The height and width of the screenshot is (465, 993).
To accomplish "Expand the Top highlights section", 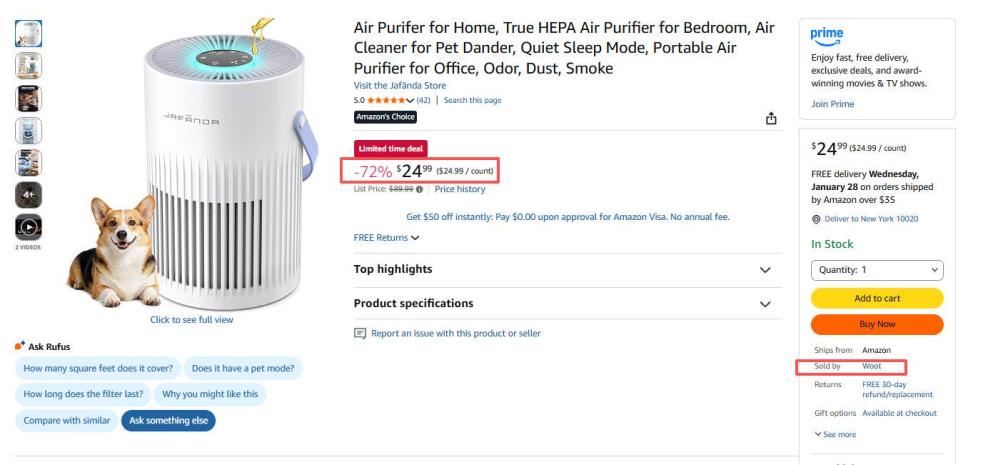I will (x=765, y=270).
